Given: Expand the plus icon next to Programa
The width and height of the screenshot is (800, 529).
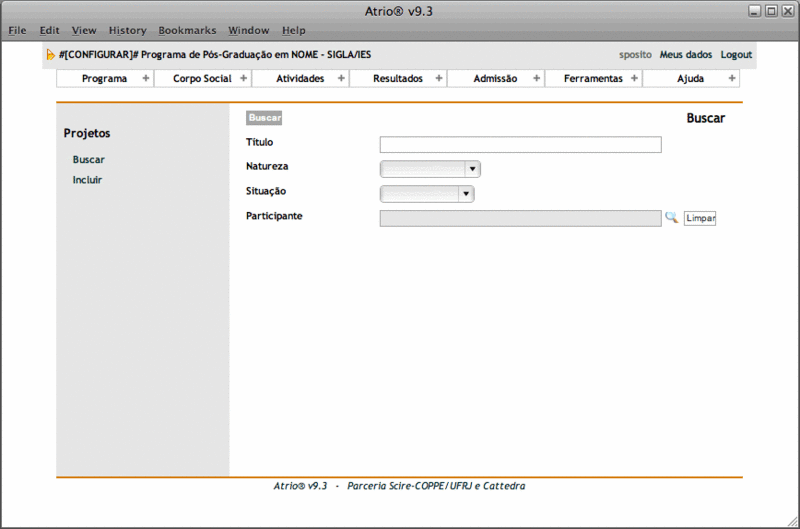Looking at the screenshot, I should pos(145,79).
